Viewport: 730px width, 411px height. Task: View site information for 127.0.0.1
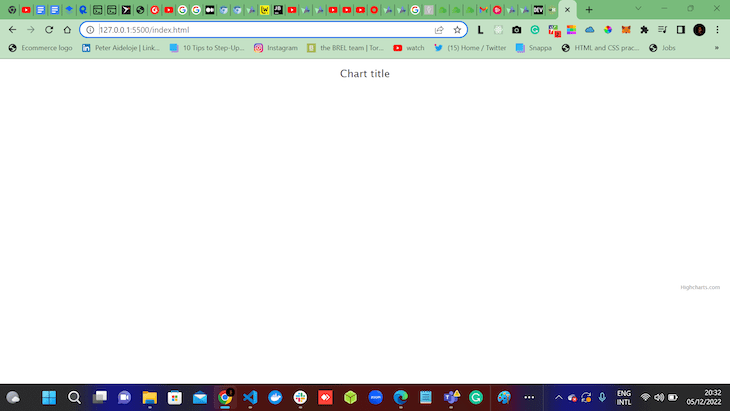click(x=90, y=30)
